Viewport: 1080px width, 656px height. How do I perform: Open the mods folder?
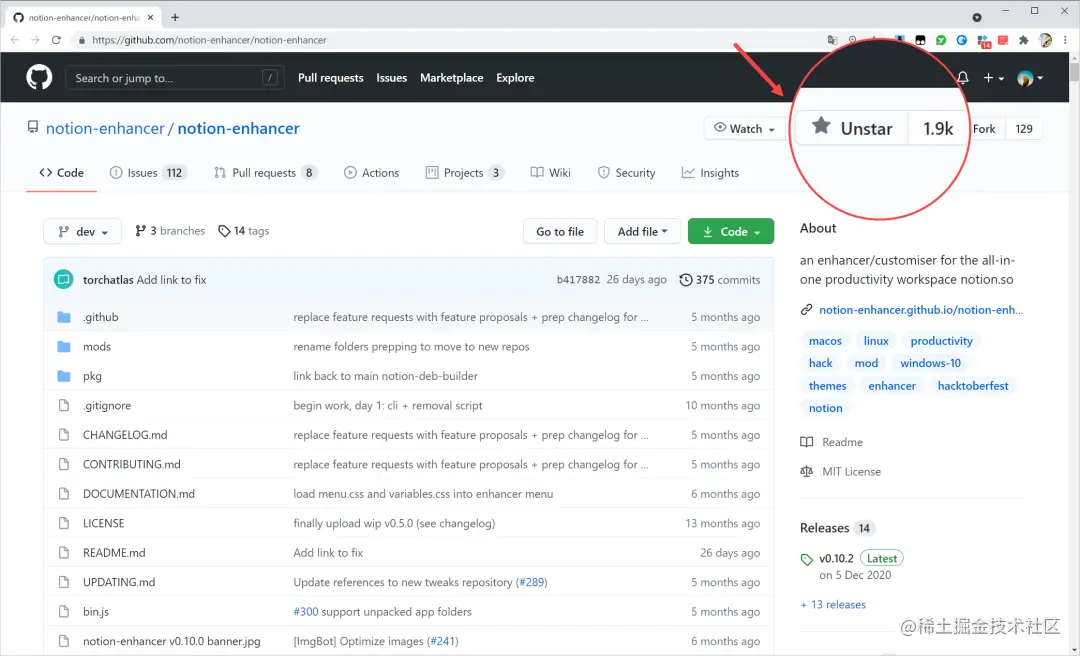click(x=96, y=347)
